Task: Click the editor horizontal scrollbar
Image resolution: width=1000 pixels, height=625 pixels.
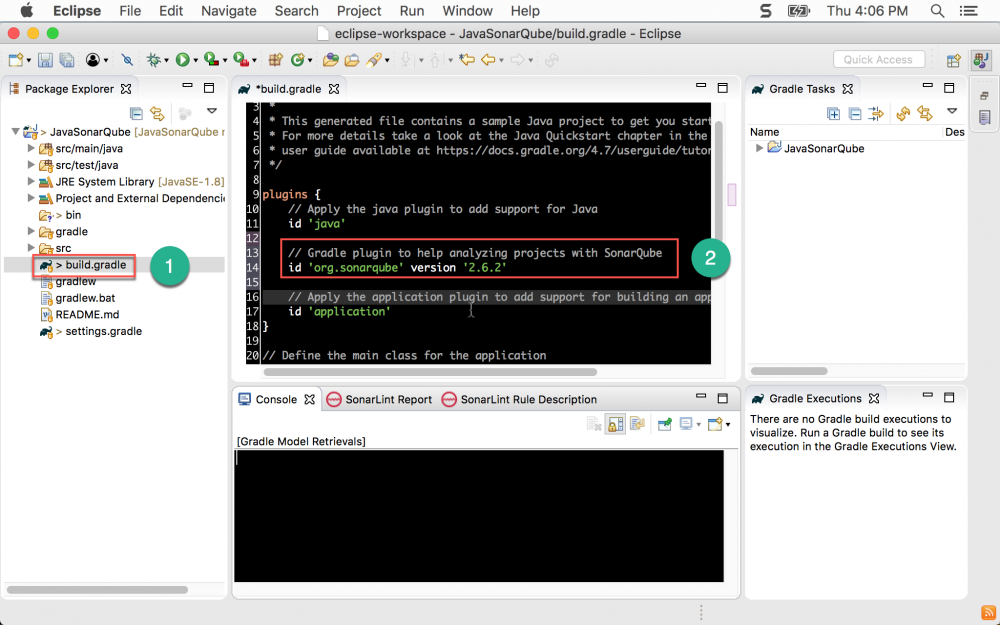Action: tap(430, 372)
